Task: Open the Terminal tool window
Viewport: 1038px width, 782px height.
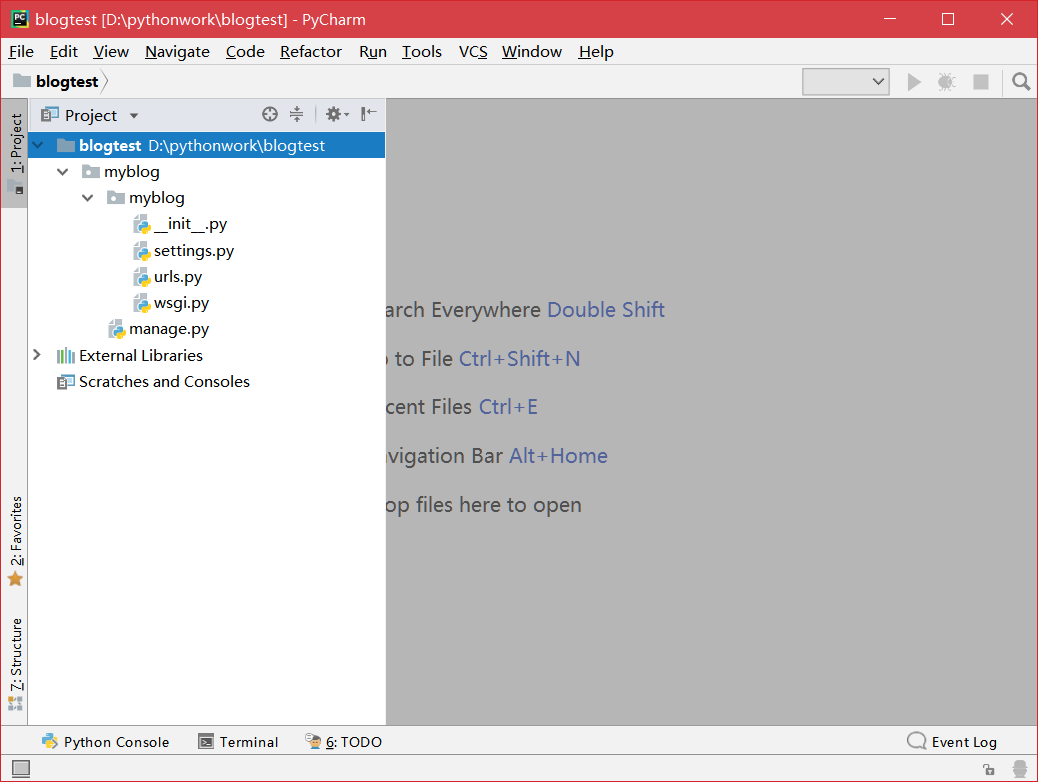Action: (238, 742)
